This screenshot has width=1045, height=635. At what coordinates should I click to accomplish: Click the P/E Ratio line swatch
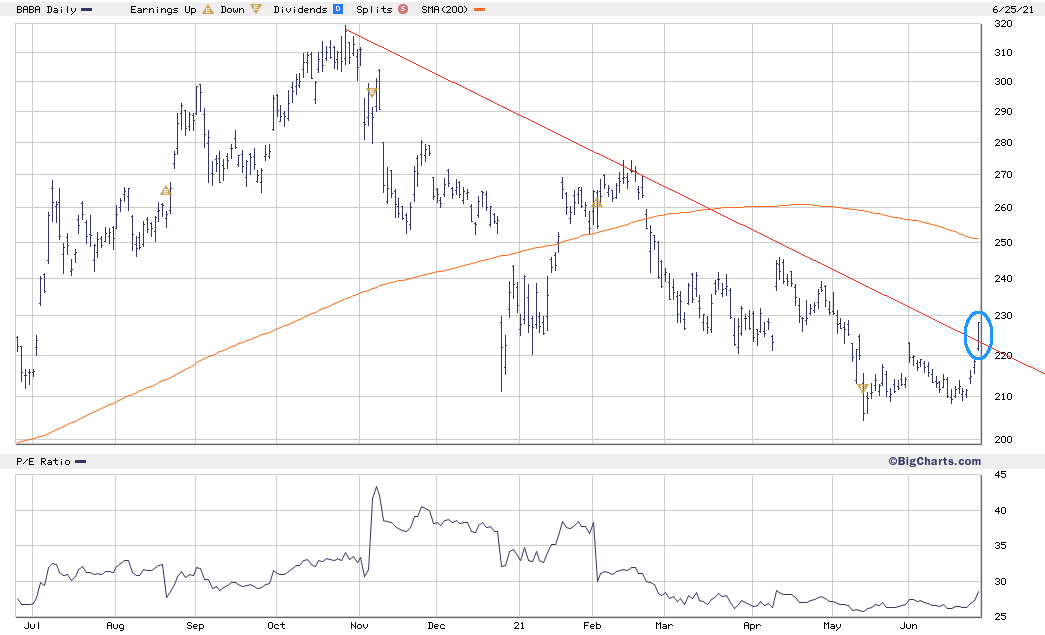click(81, 462)
